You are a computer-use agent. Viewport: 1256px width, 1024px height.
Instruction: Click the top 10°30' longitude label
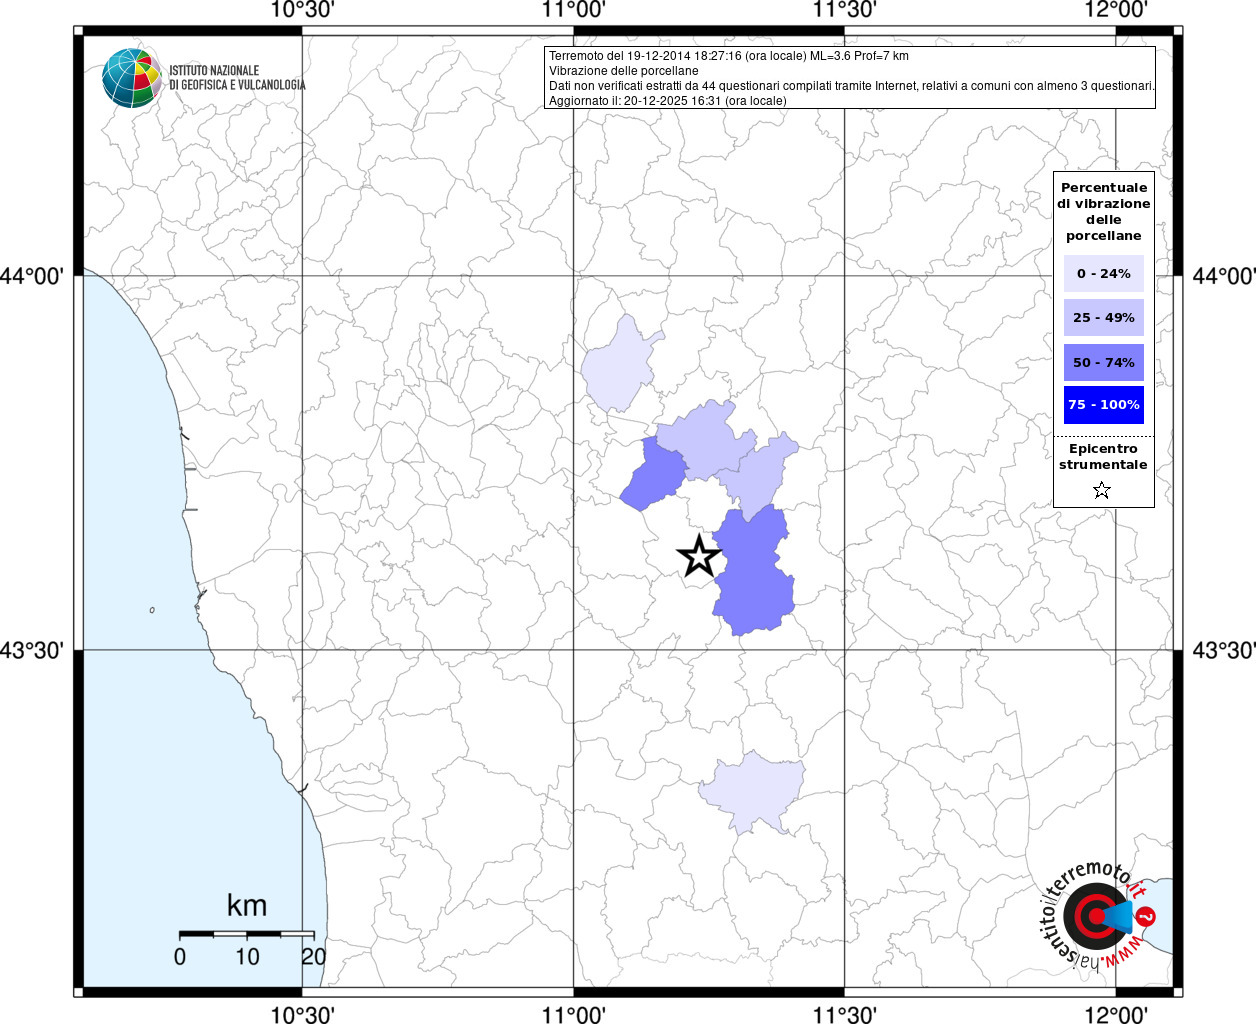(x=302, y=10)
